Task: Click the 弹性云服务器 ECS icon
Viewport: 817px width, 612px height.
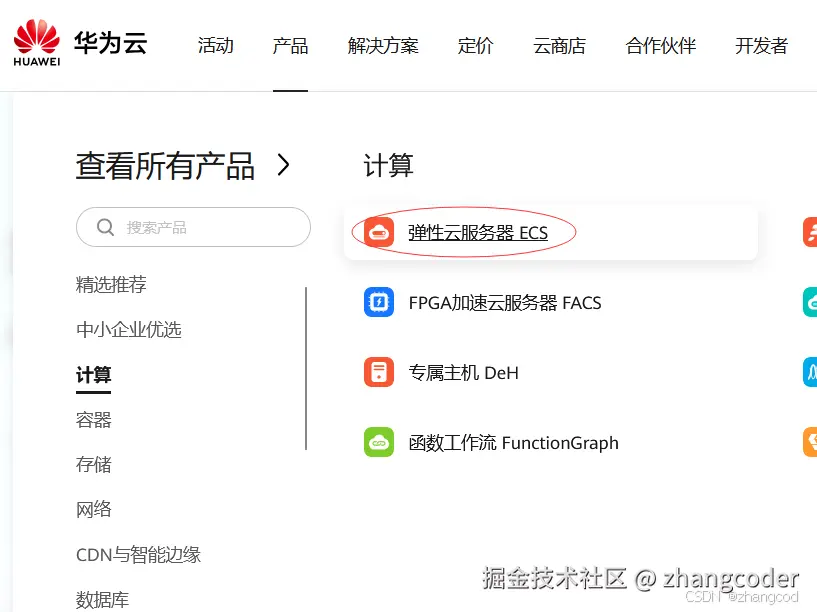Action: click(379, 232)
